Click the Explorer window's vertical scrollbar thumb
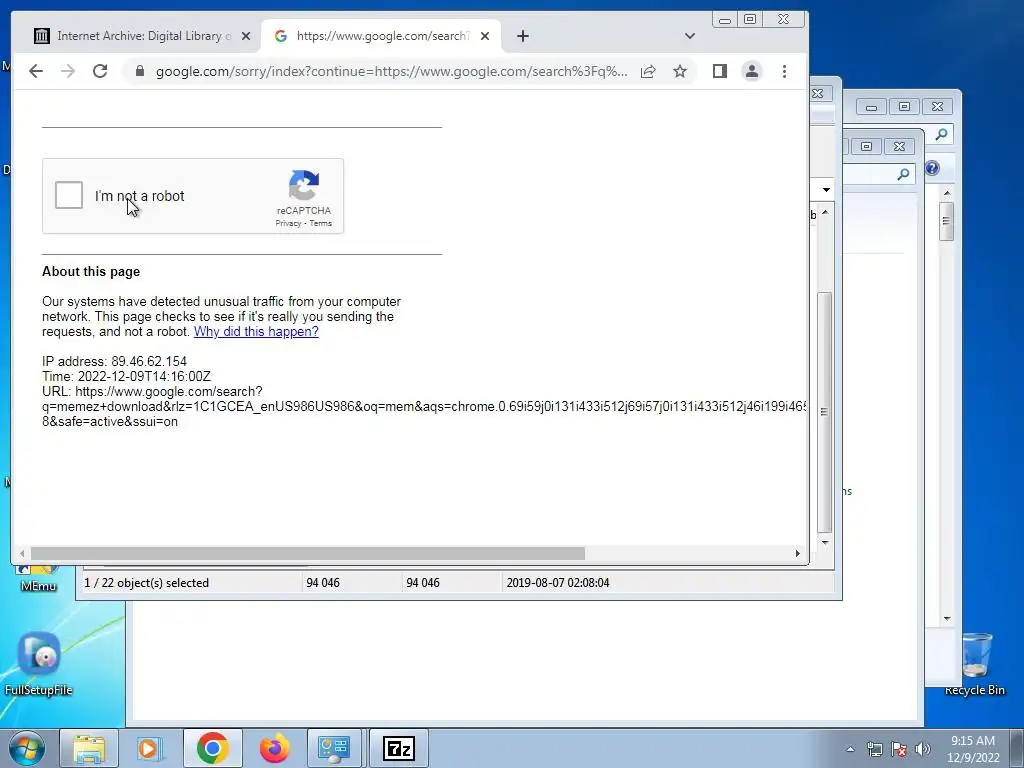Viewport: 1024px width, 768px height. click(947, 221)
